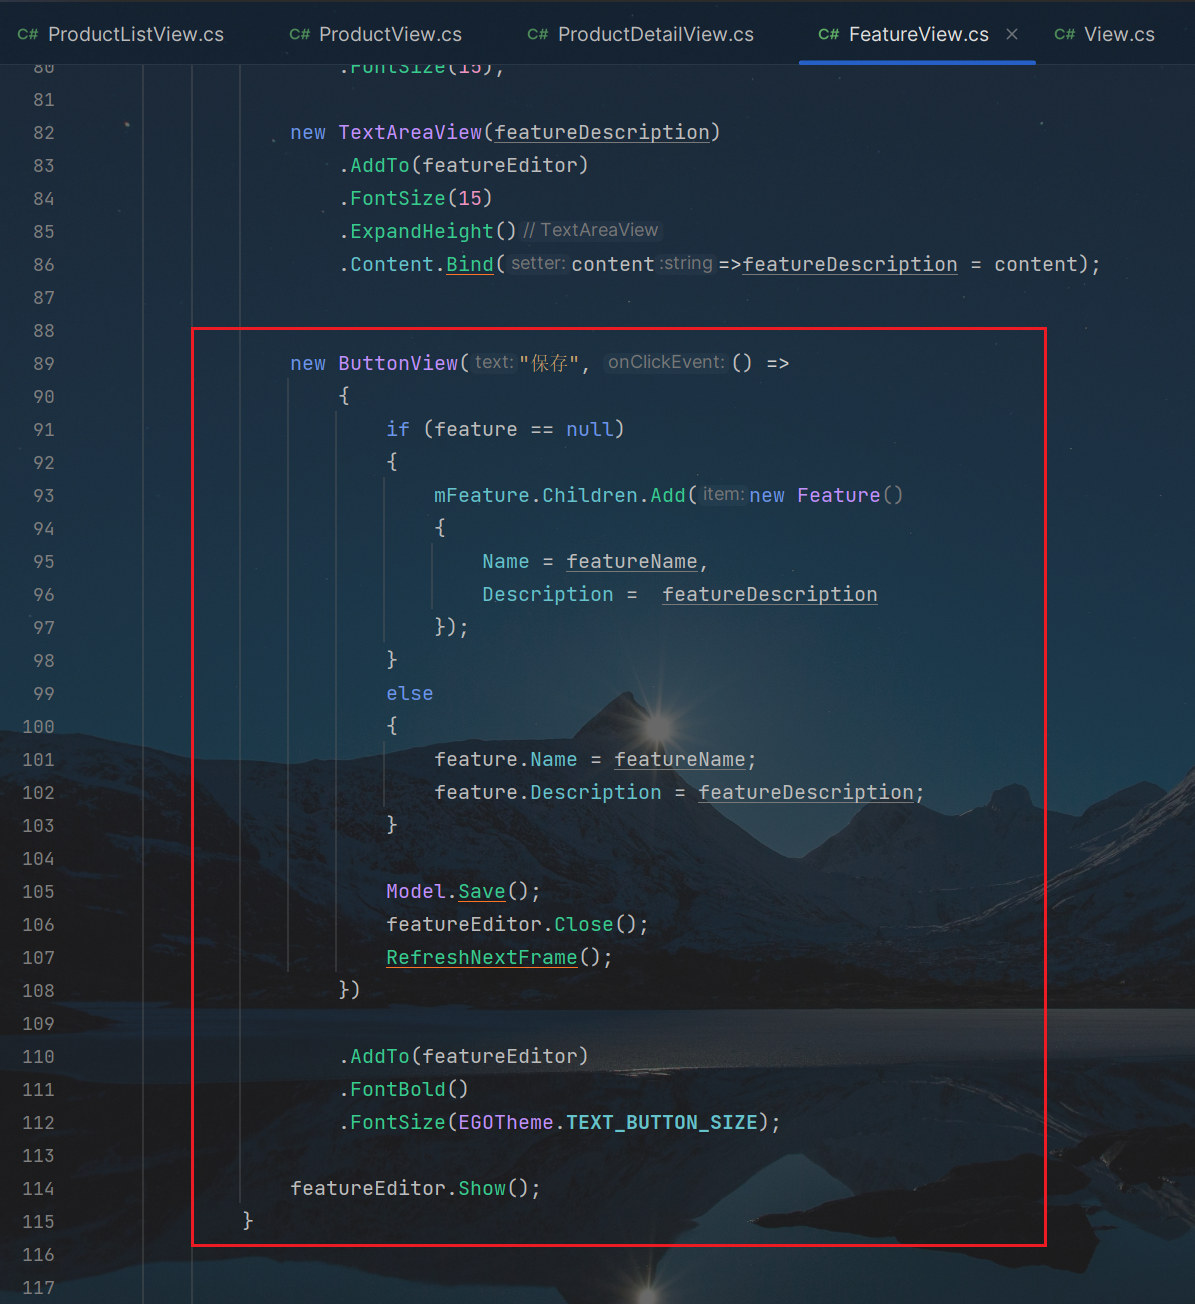Screen dimensions: 1195x1304
Task: Click the null keyword on line 91
Action: [590, 430]
